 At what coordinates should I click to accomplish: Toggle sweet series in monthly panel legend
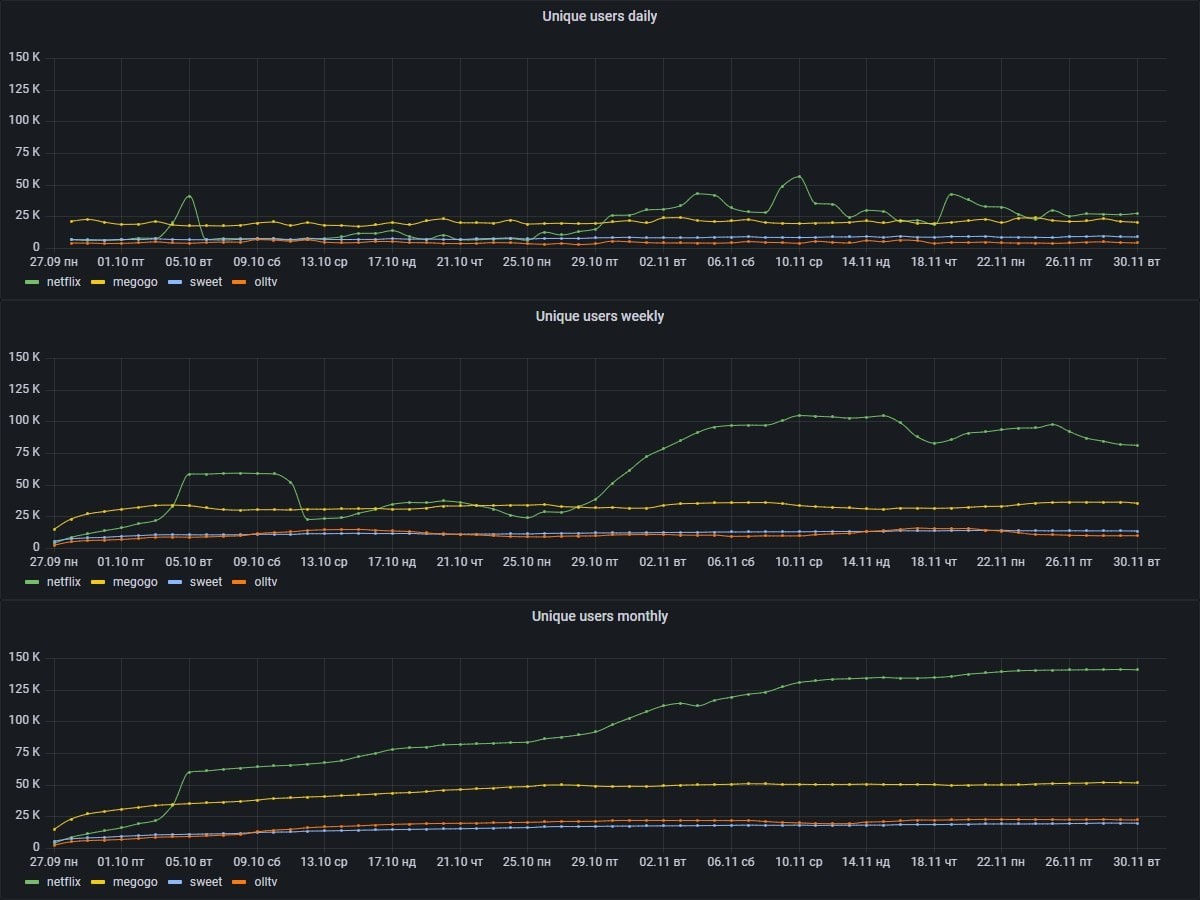pyautogui.click(x=205, y=882)
